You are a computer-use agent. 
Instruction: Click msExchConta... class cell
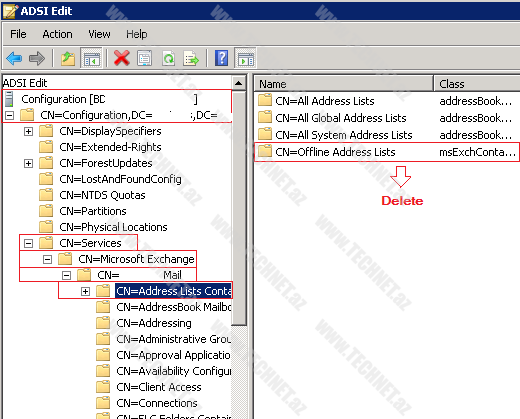(477, 152)
